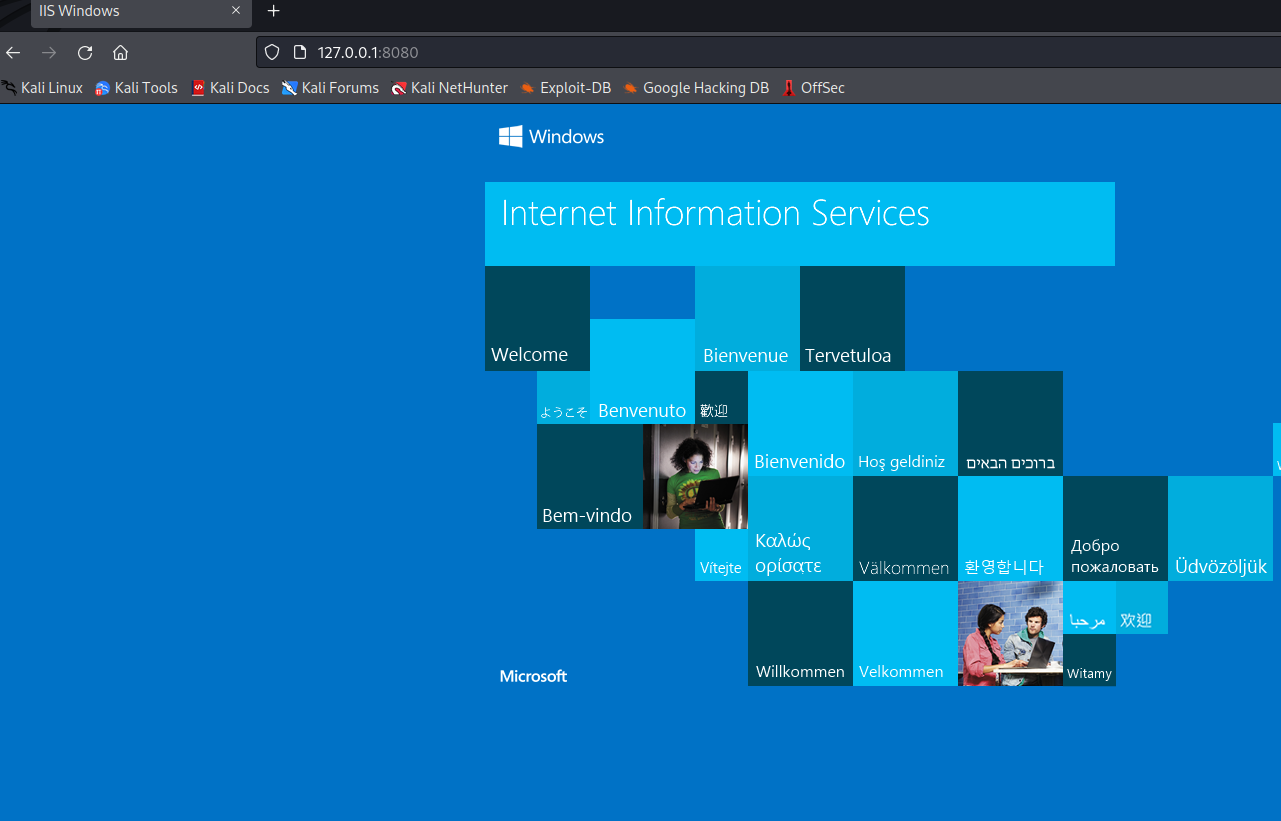Click the 127.0.0.1:8080 address field
Image resolution: width=1281 pixels, height=821 pixels.
(x=768, y=52)
